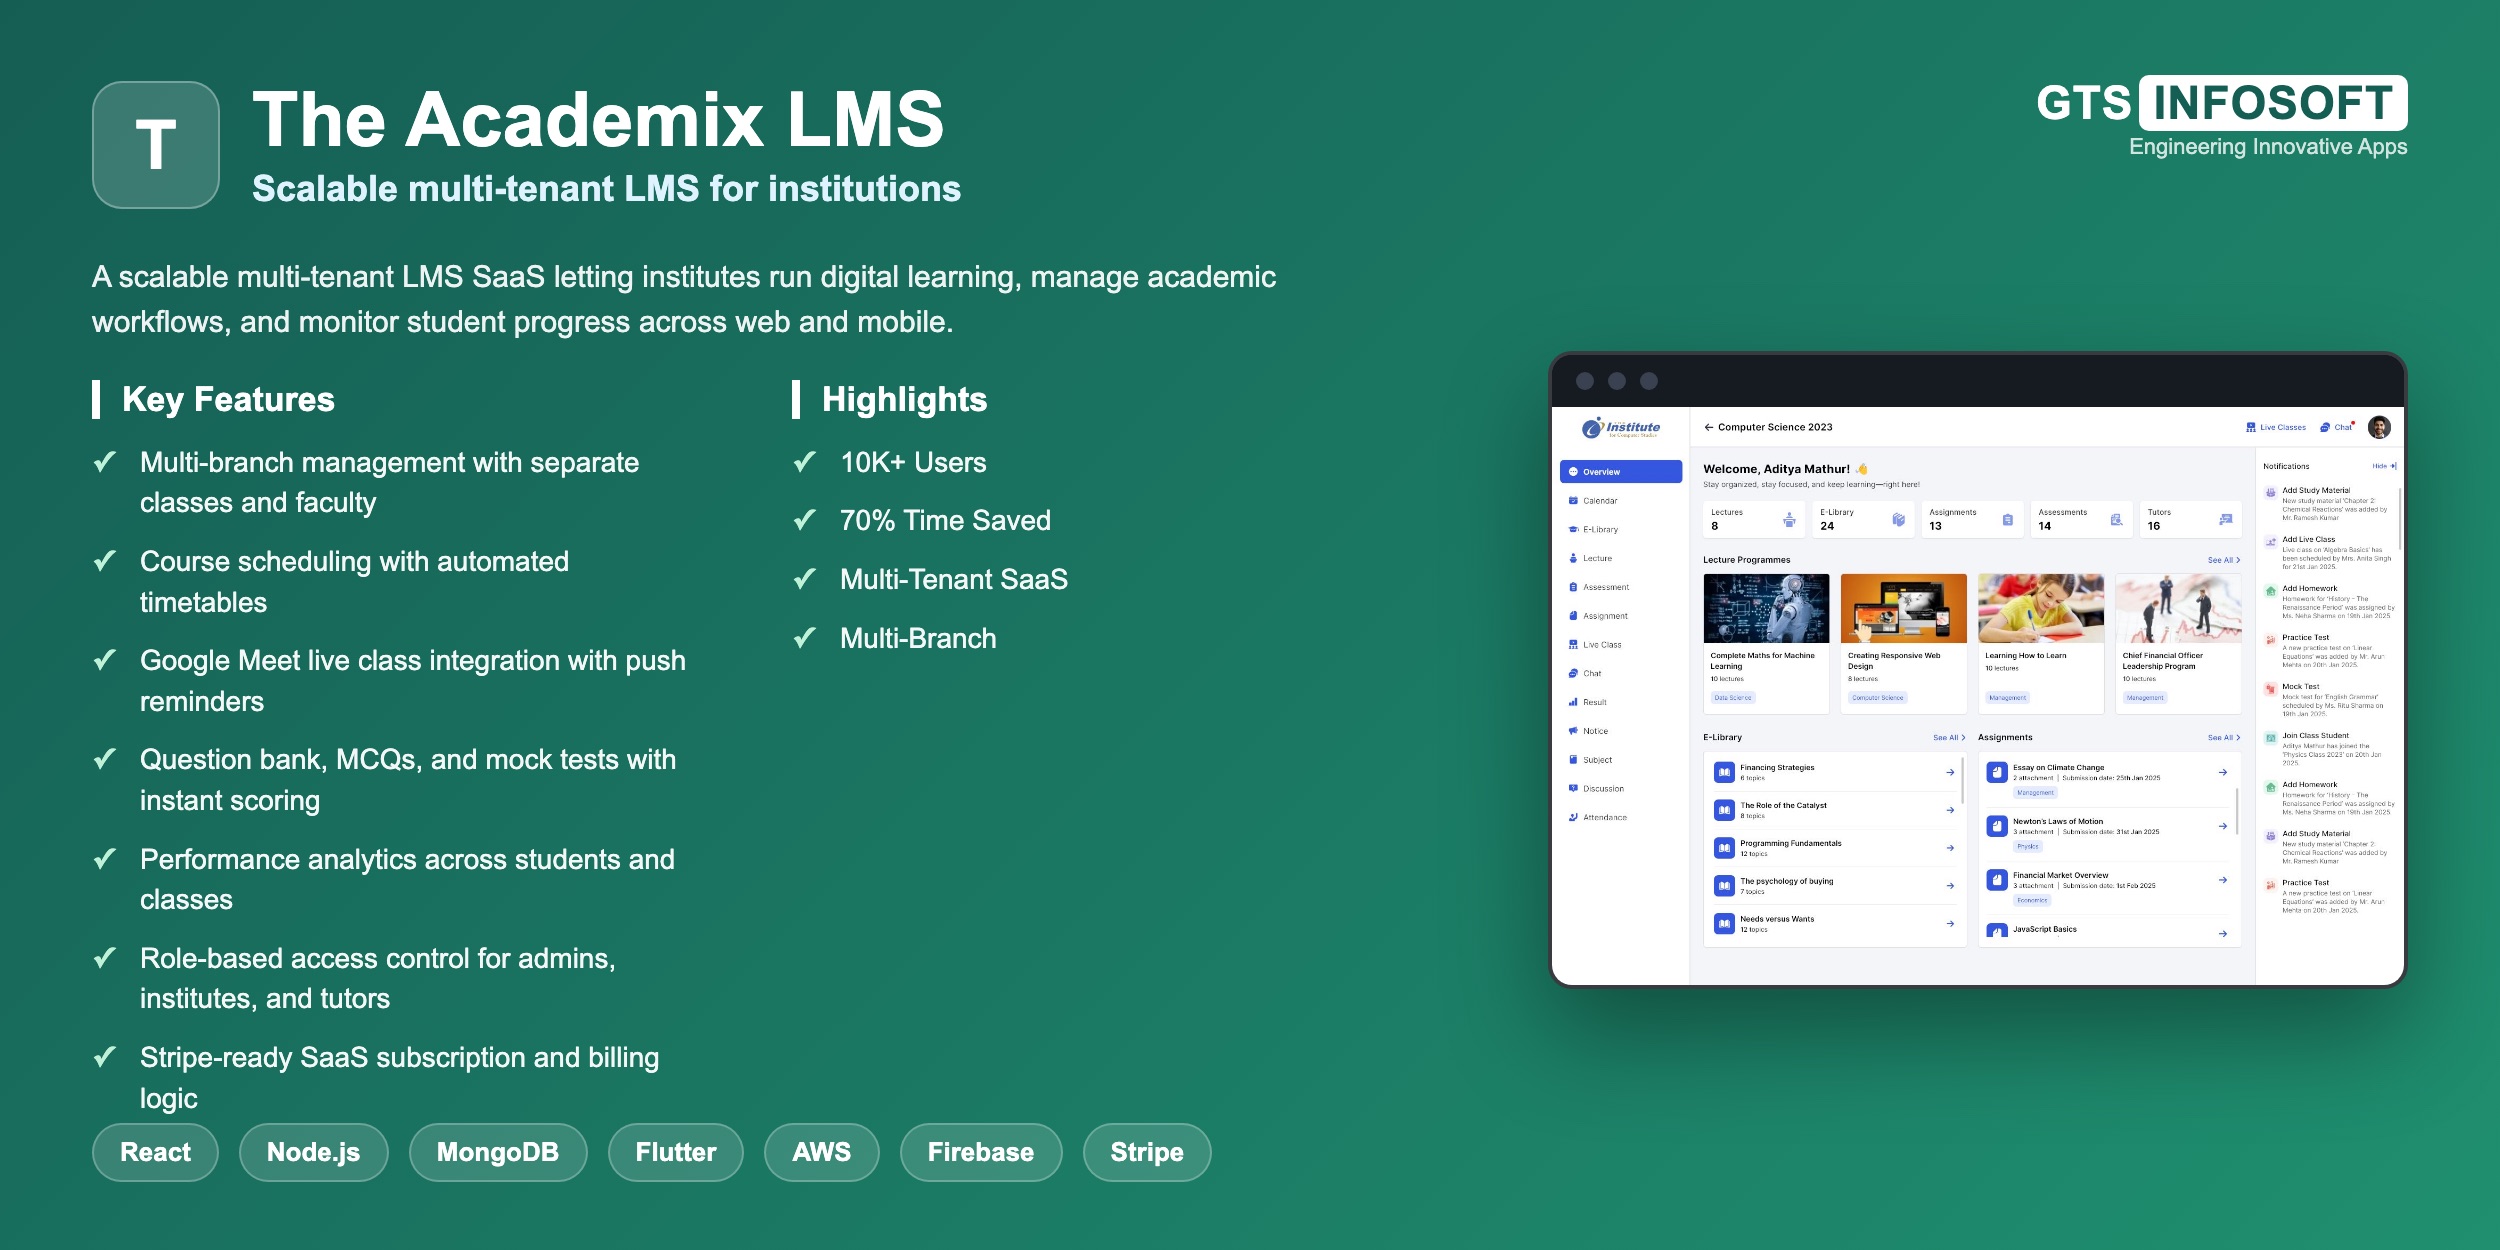Viewport: 2500px width, 1250px height.
Task: Open Chief Financial Officer Leadership Program thumbnail
Action: click(x=2178, y=608)
